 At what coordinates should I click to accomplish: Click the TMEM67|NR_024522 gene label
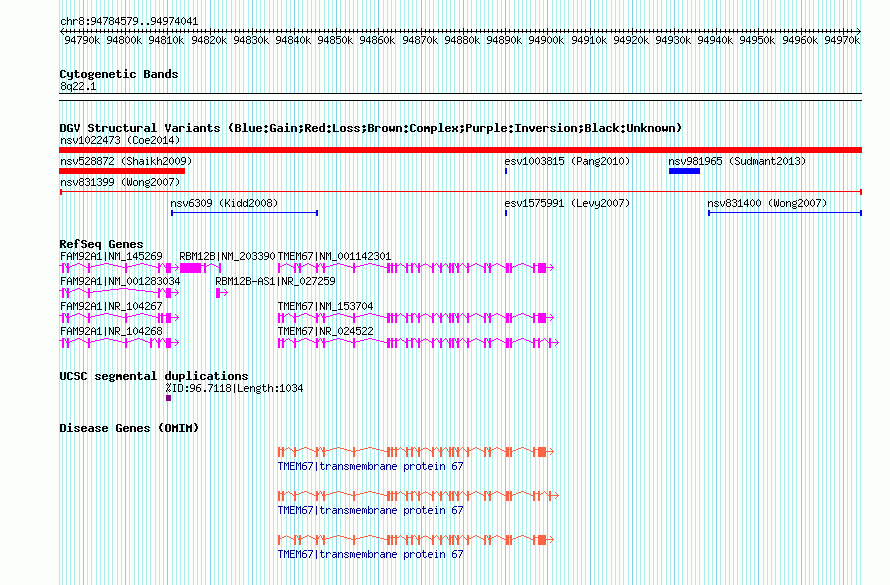point(325,331)
